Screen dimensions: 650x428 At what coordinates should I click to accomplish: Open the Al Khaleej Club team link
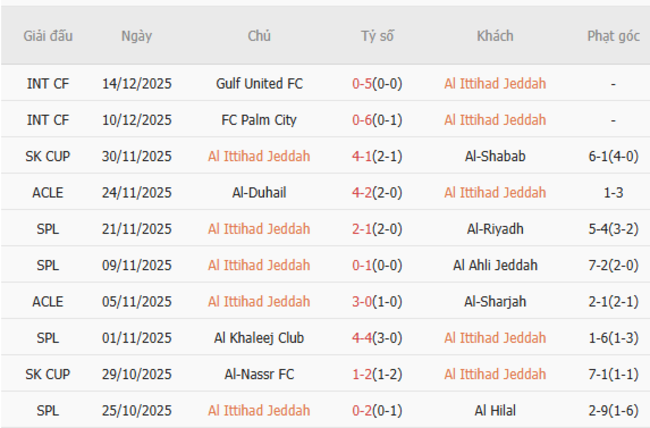click(x=259, y=338)
